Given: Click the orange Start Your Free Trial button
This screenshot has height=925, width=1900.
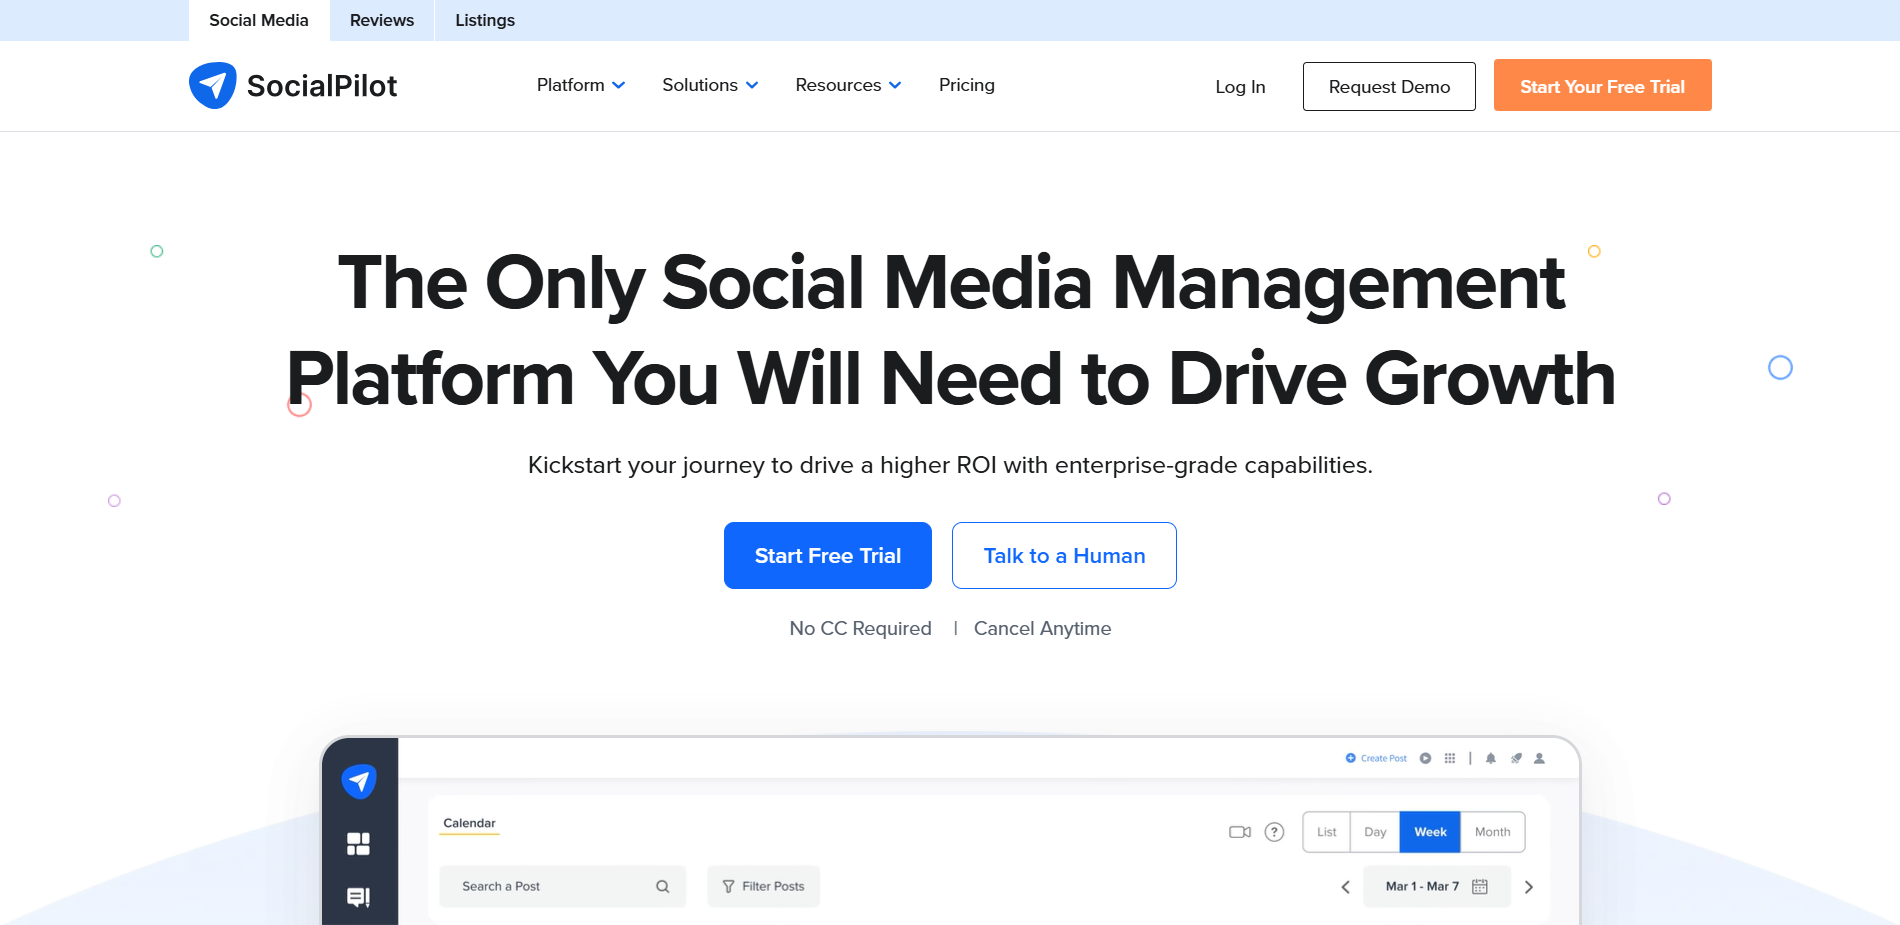Looking at the screenshot, I should click(1602, 86).
